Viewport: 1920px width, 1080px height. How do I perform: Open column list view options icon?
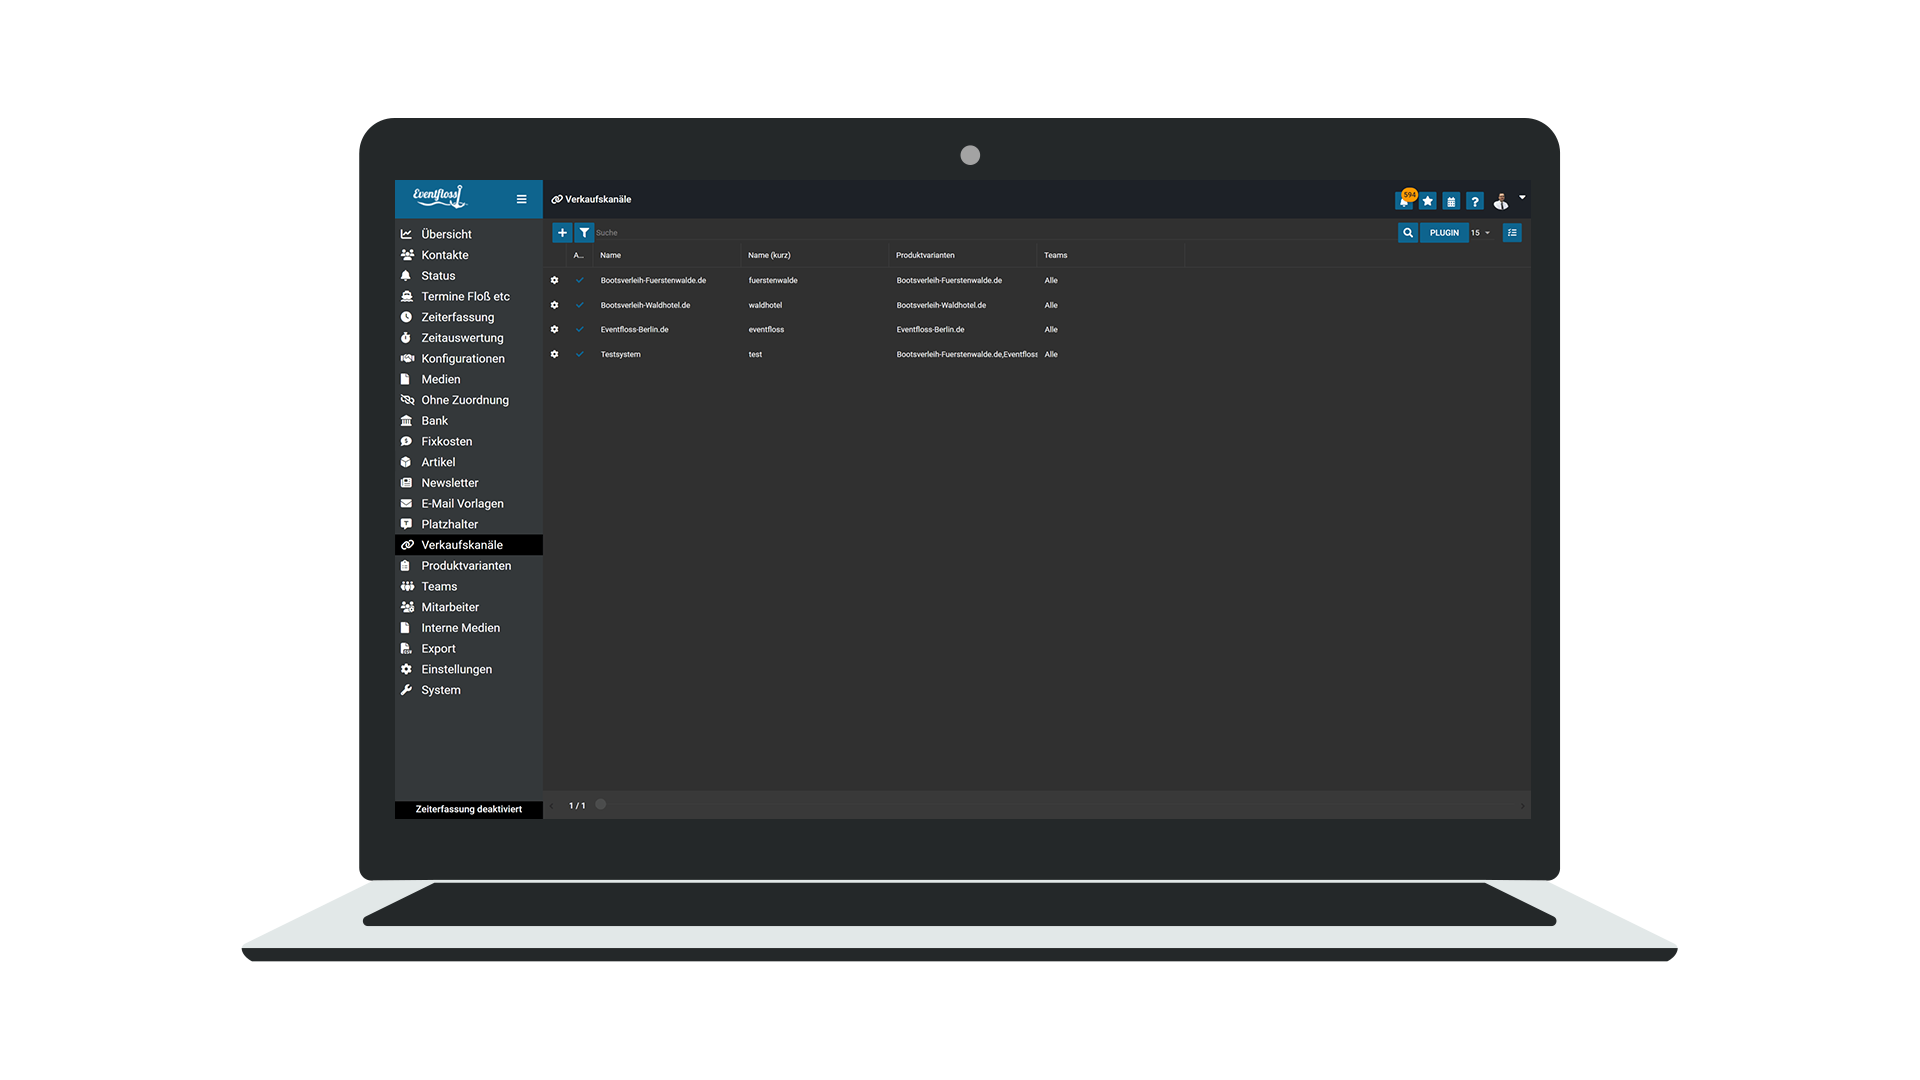1512,232
